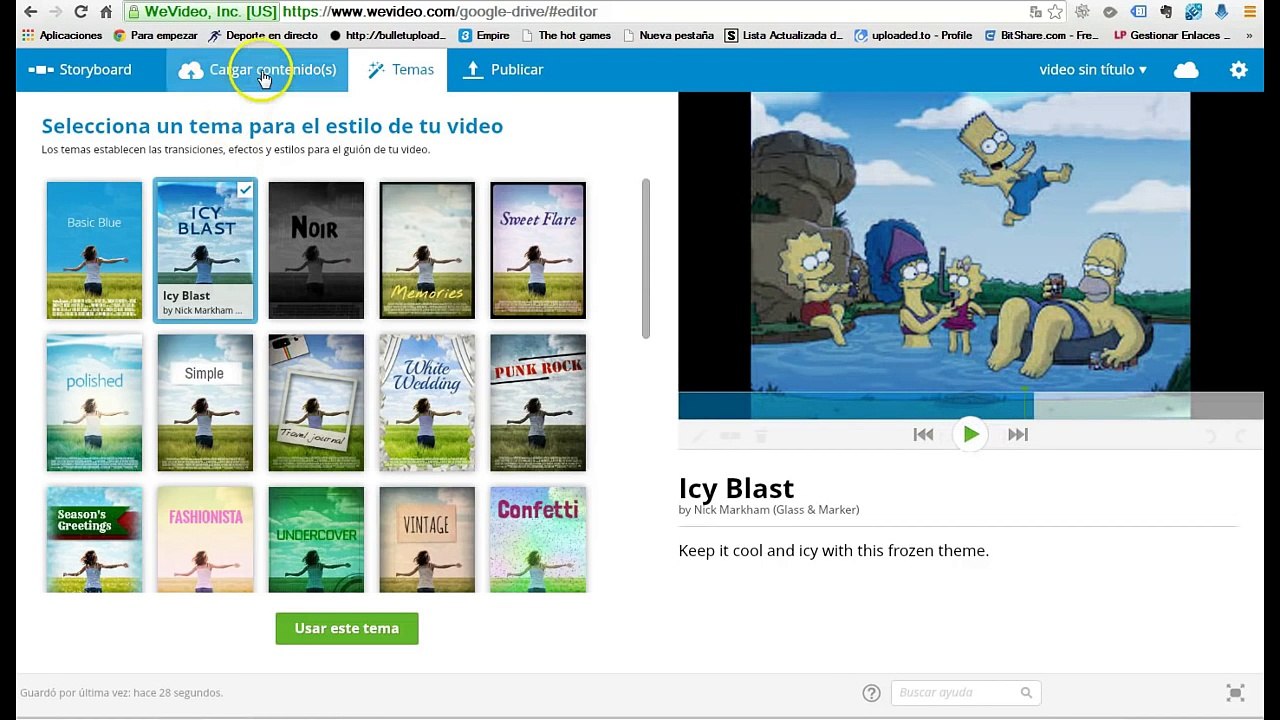This screenshot has width=1280, height=720.
Task: Click the gear extension icon in toolbar
Action: pyautogui.click(x=1082, y=12)
